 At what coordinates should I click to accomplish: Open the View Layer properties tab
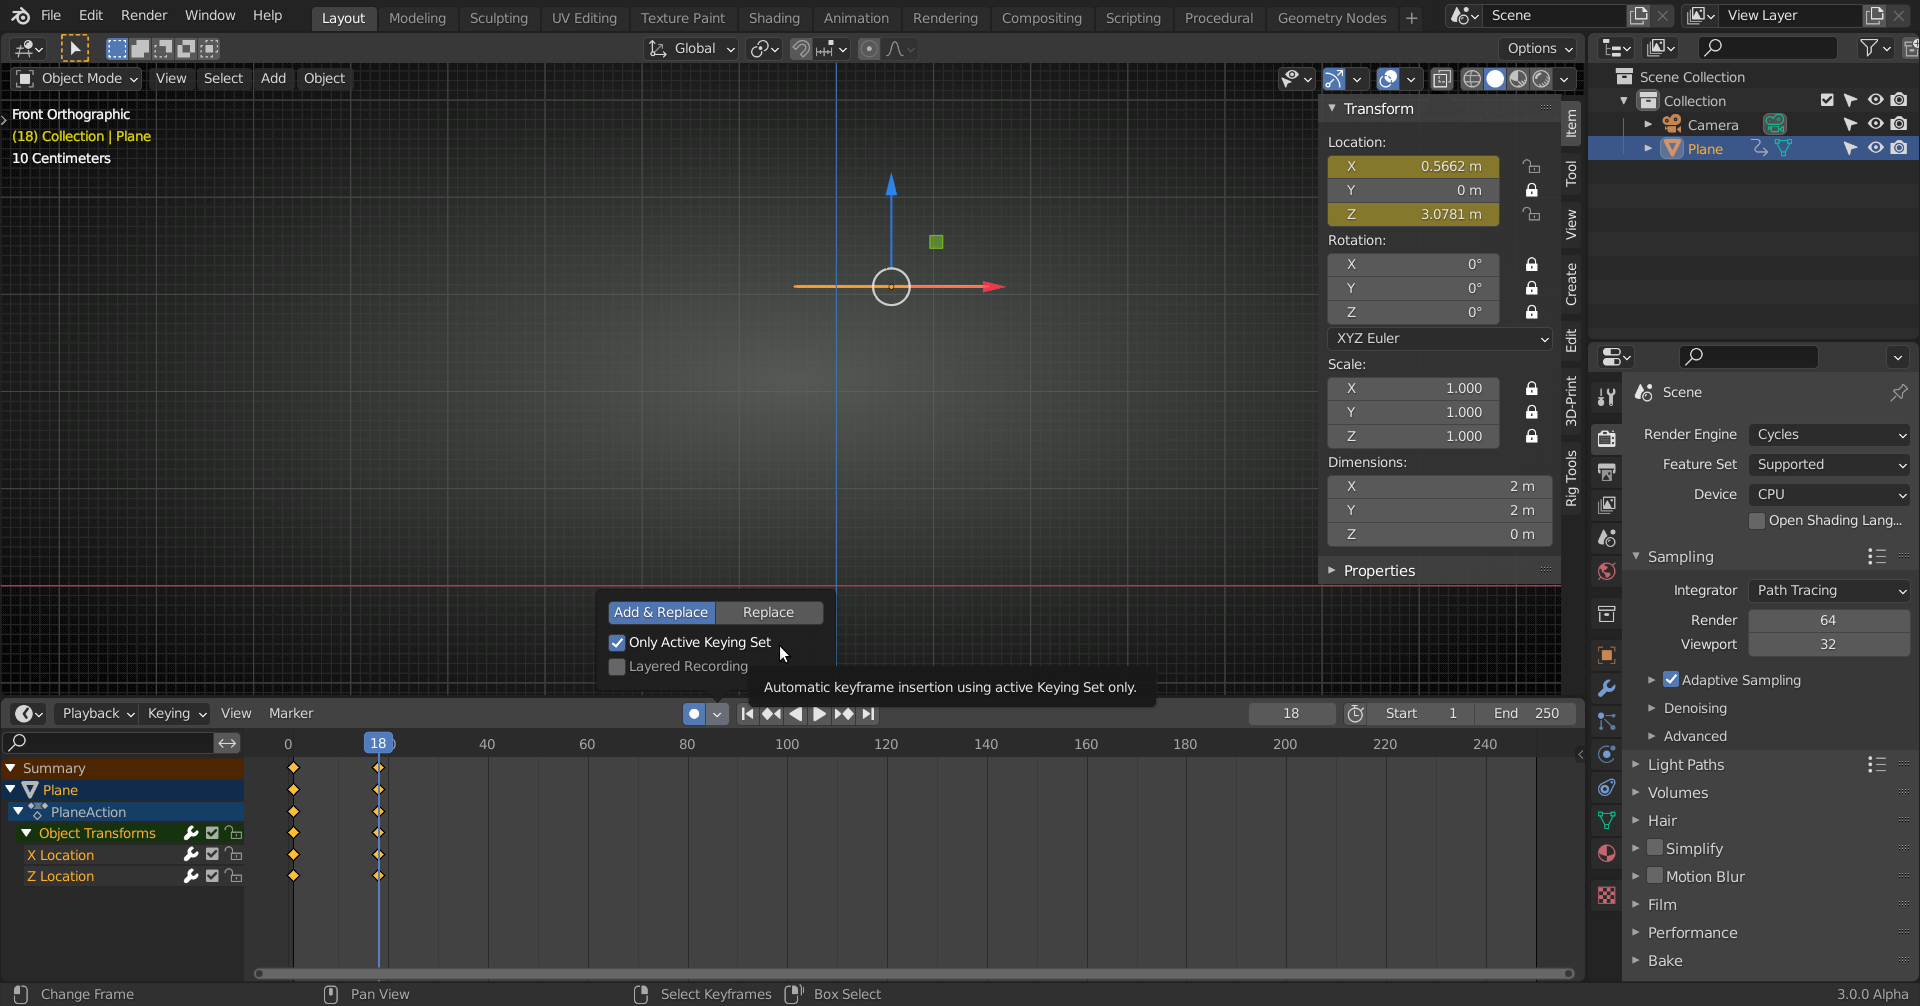click(x=1606, y=505)
